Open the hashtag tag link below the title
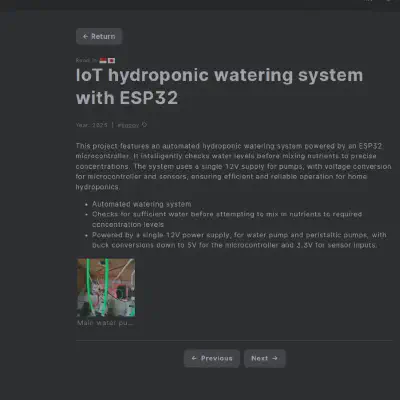Screen dimensions: 400x400 pos(128,125)
